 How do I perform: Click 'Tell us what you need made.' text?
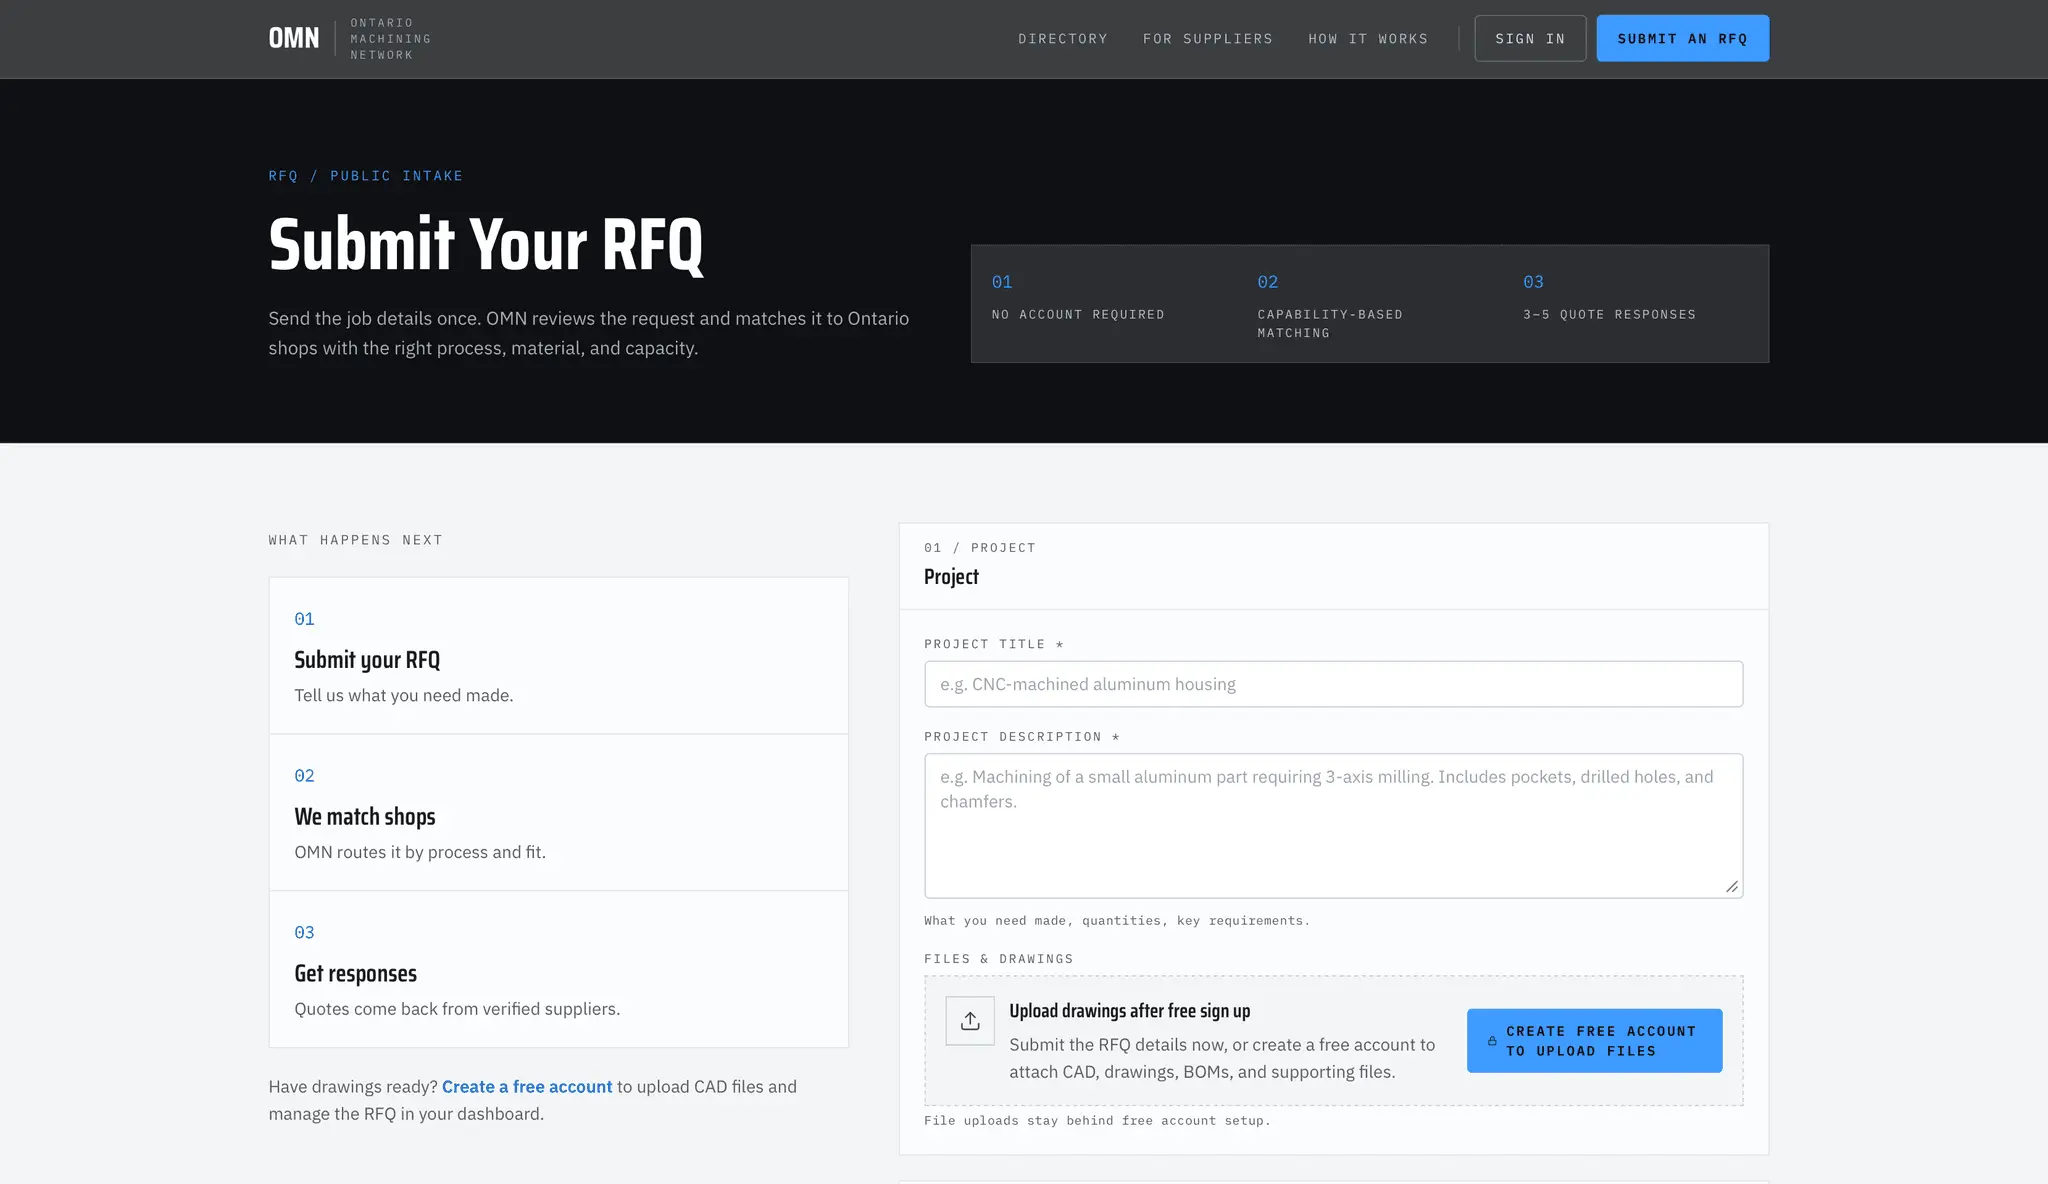pos(404,696)
